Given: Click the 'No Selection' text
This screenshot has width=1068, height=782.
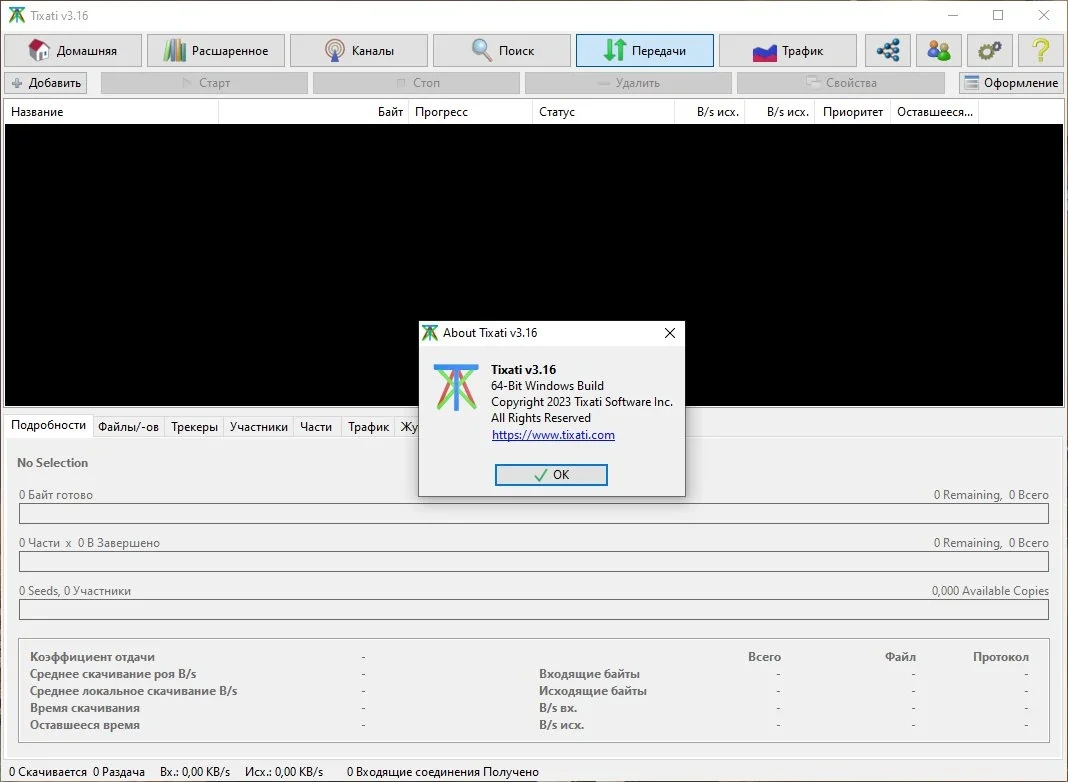Looking at the screenshot, I should coord(52,463).
